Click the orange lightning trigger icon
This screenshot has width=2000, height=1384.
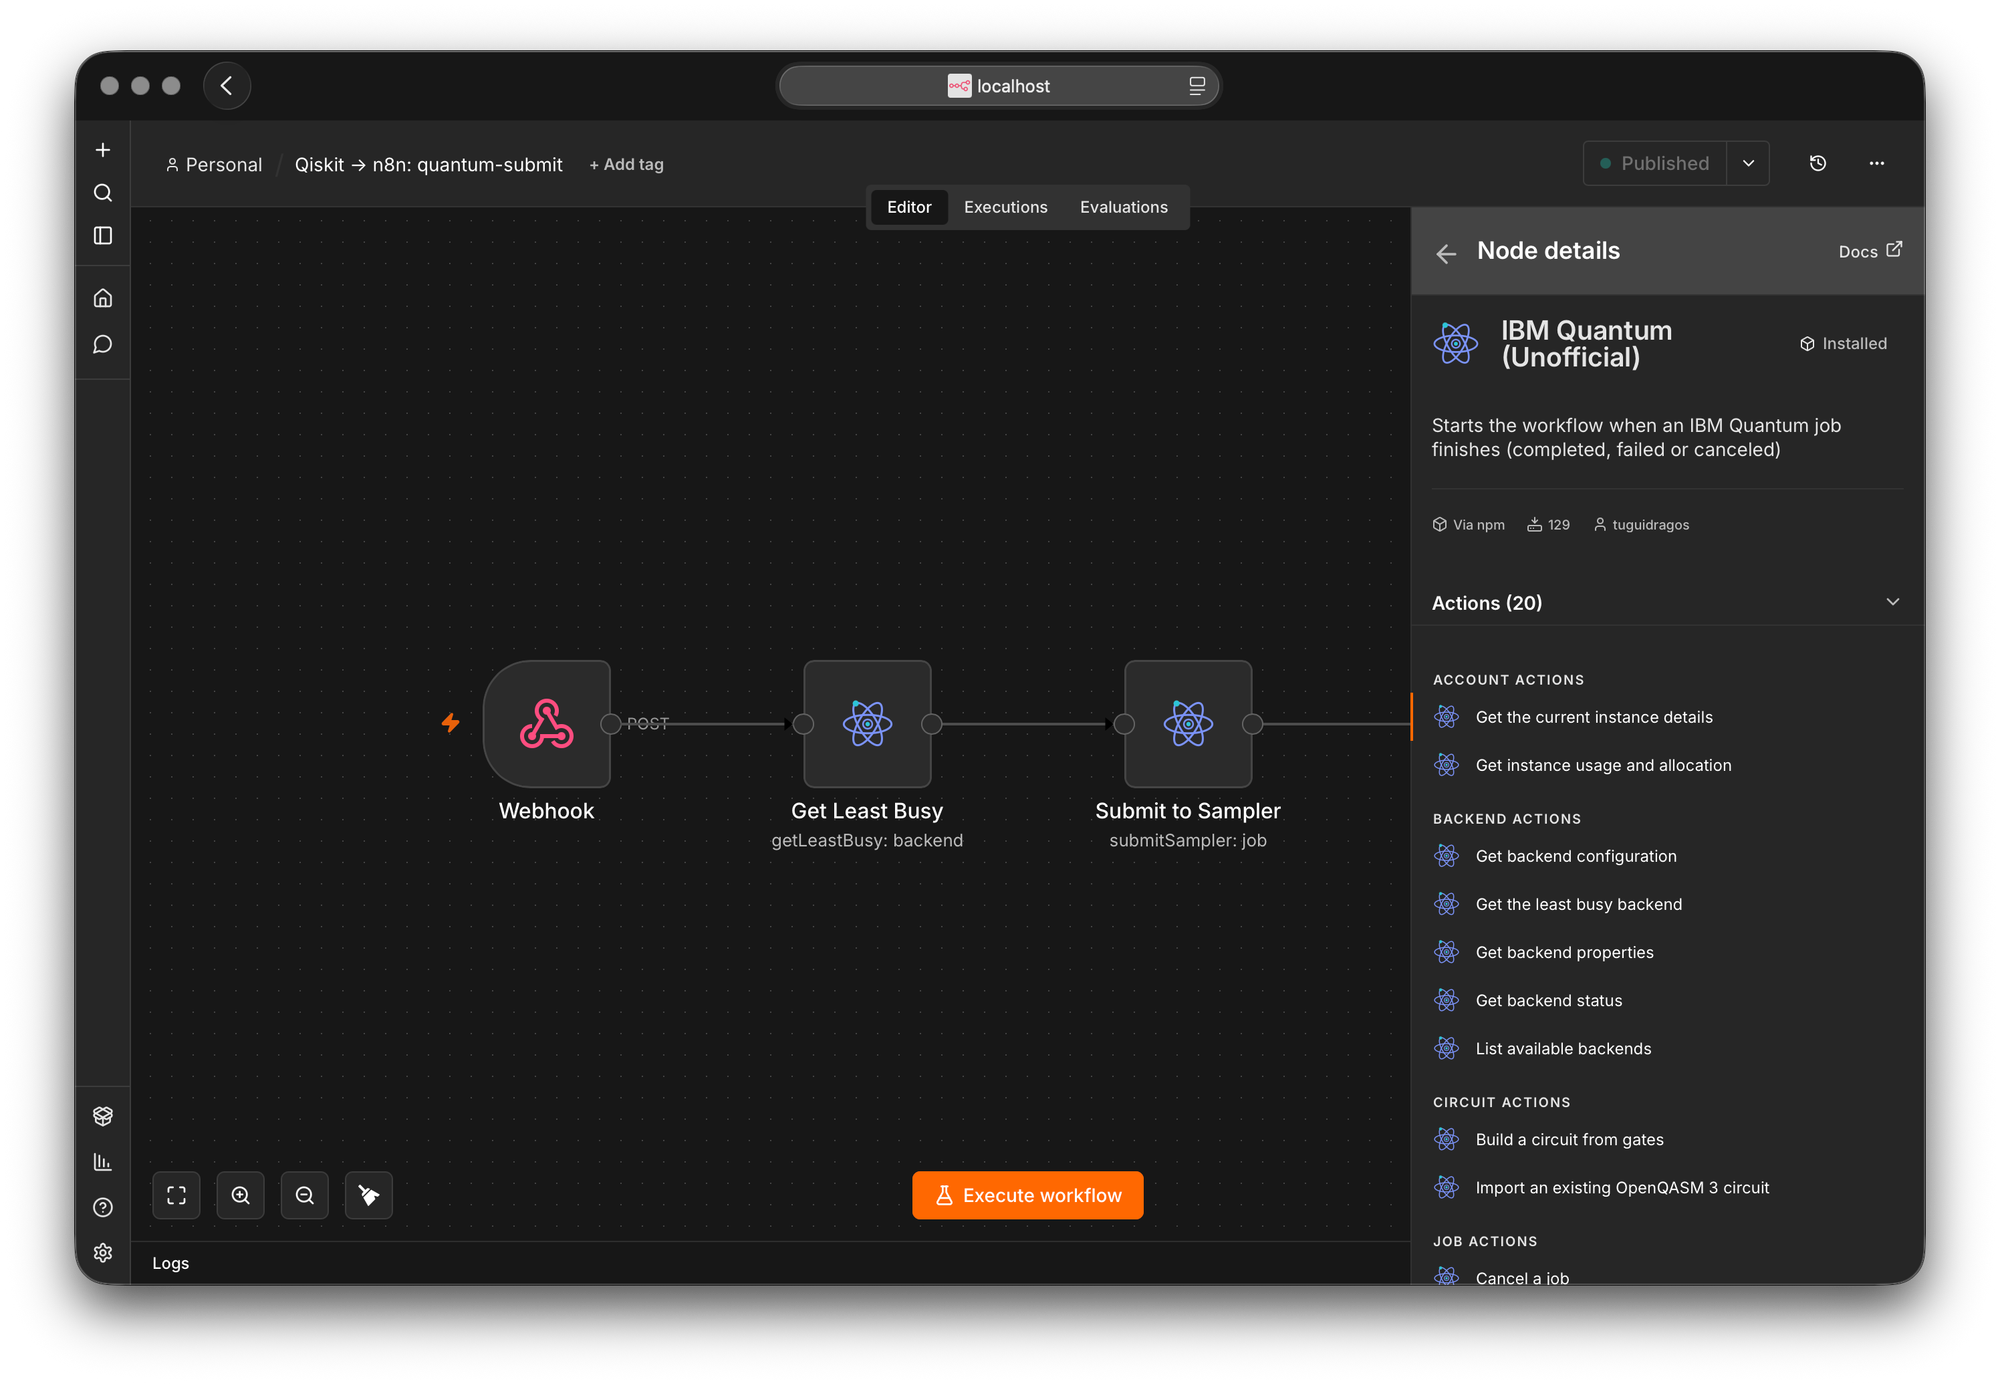pyautogui.click(x=451, y=723)
